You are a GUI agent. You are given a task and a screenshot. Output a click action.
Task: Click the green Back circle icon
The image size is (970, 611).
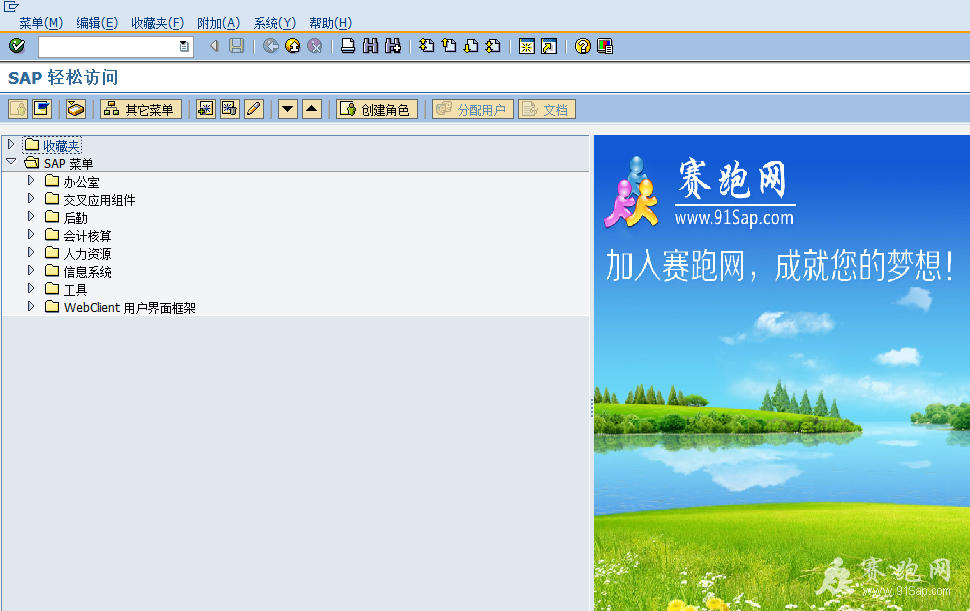pyautogui.click(x=270, y=46)
